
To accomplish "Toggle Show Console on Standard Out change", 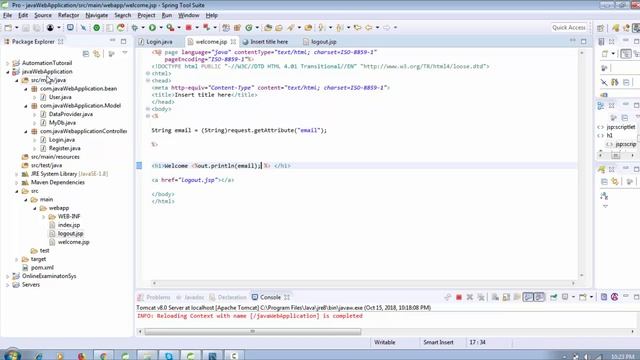I will tap(528, 297).
